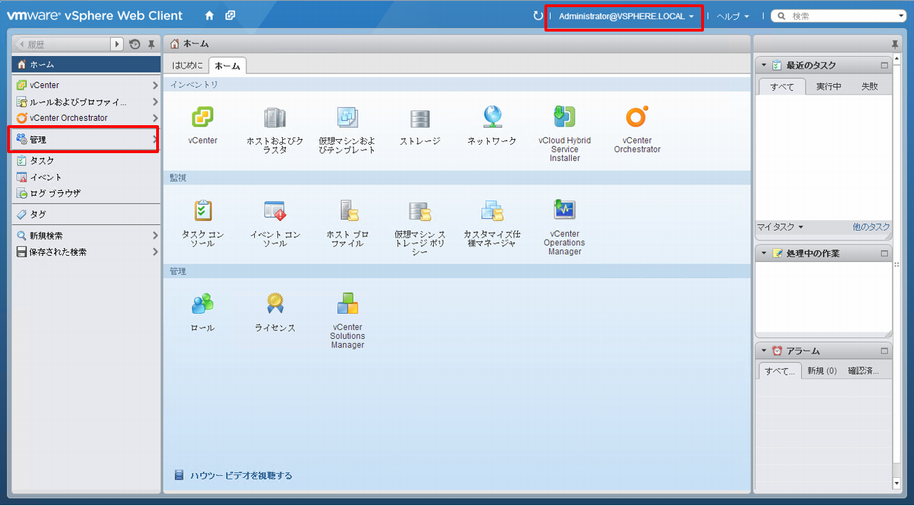This screenshot has height=506, width=914.
Task: Open Administrator@VSPHERE.LOCAL user dropdown
Action: click(x=625, y=16)
